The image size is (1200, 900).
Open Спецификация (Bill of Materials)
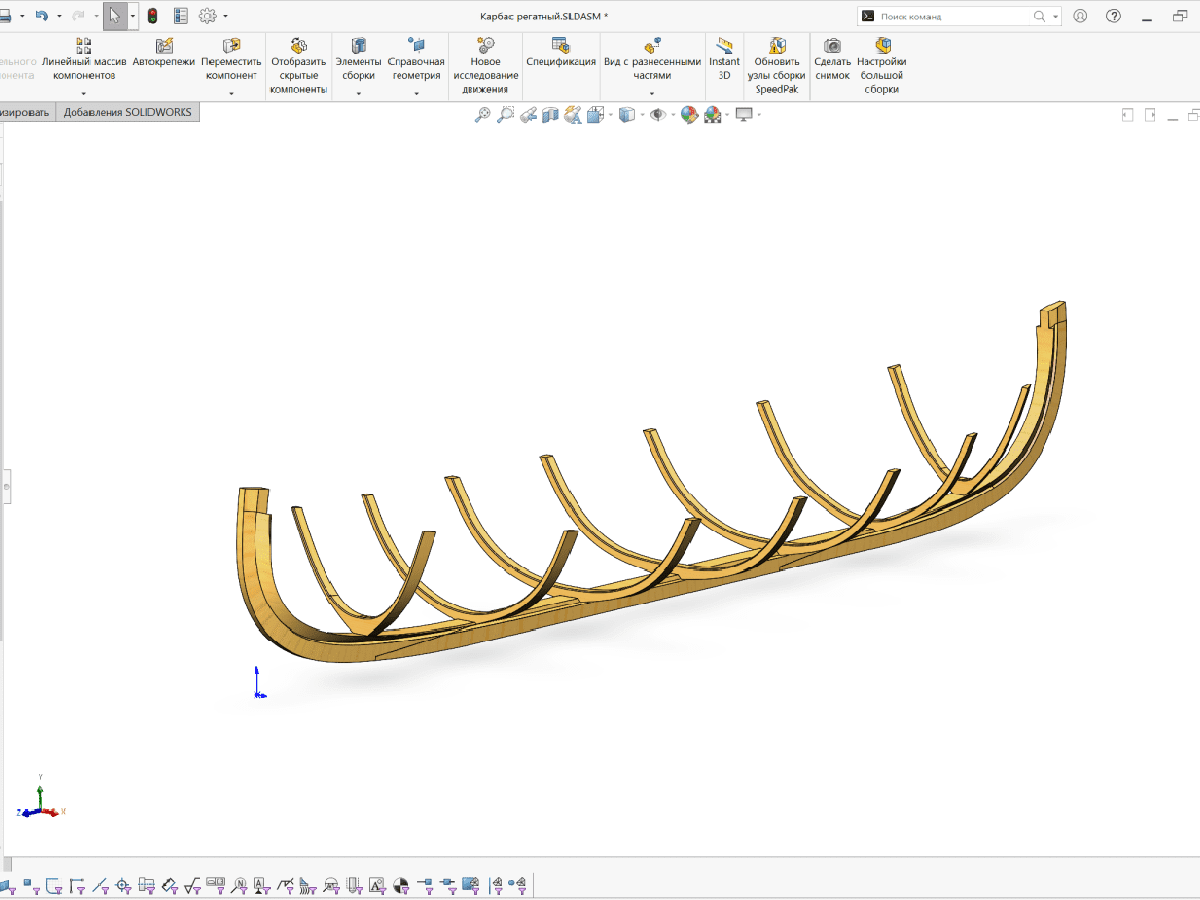tap(561, 53)
